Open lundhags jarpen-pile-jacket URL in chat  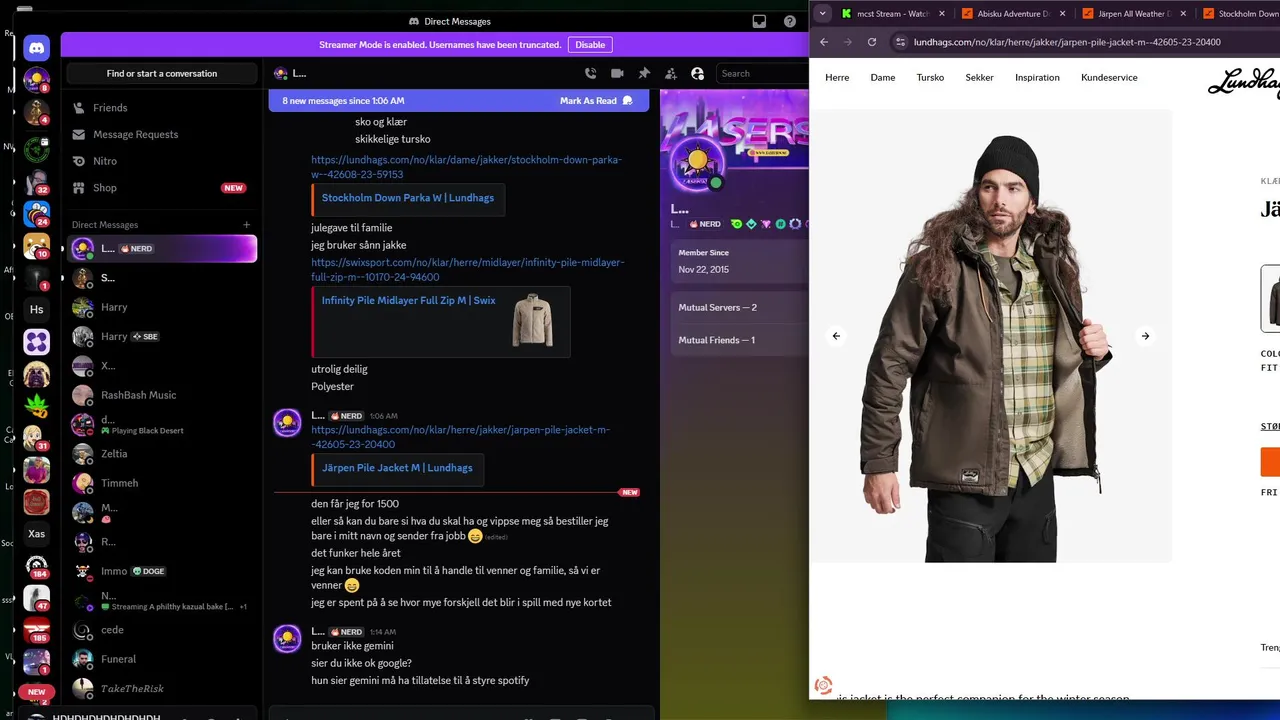pyautogui.click(x=460, y=437)
